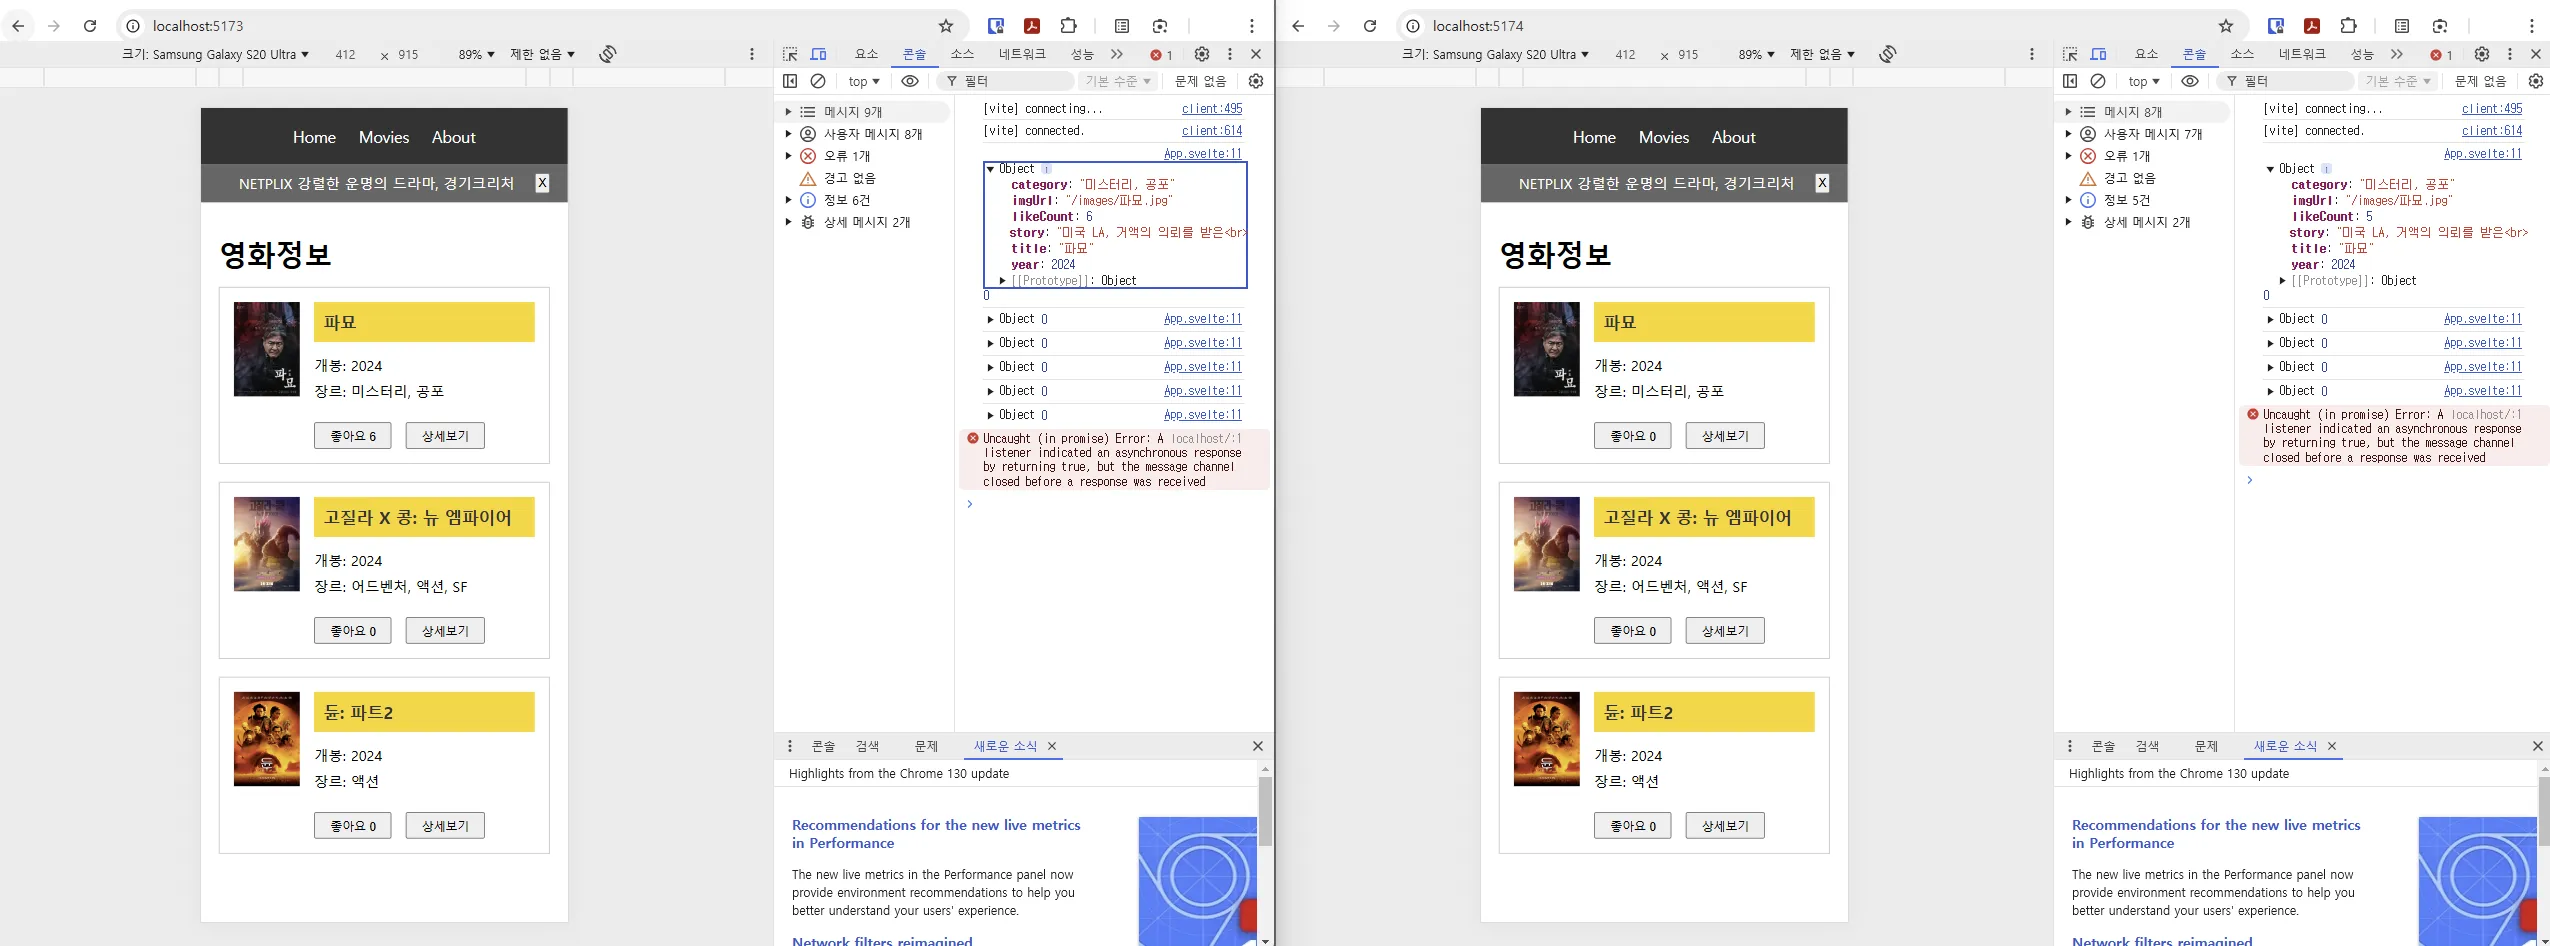Switch to 소스 tab in right DevTools
This screenshot has height=946, width=2550.
(2242, 54)
